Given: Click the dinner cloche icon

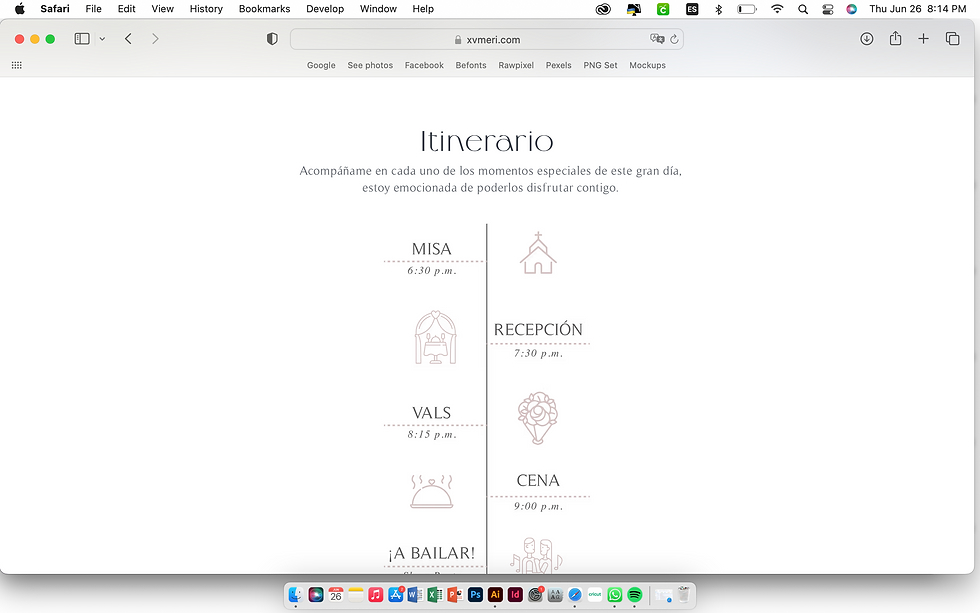Looking at the screenshot, I should 431,491.
